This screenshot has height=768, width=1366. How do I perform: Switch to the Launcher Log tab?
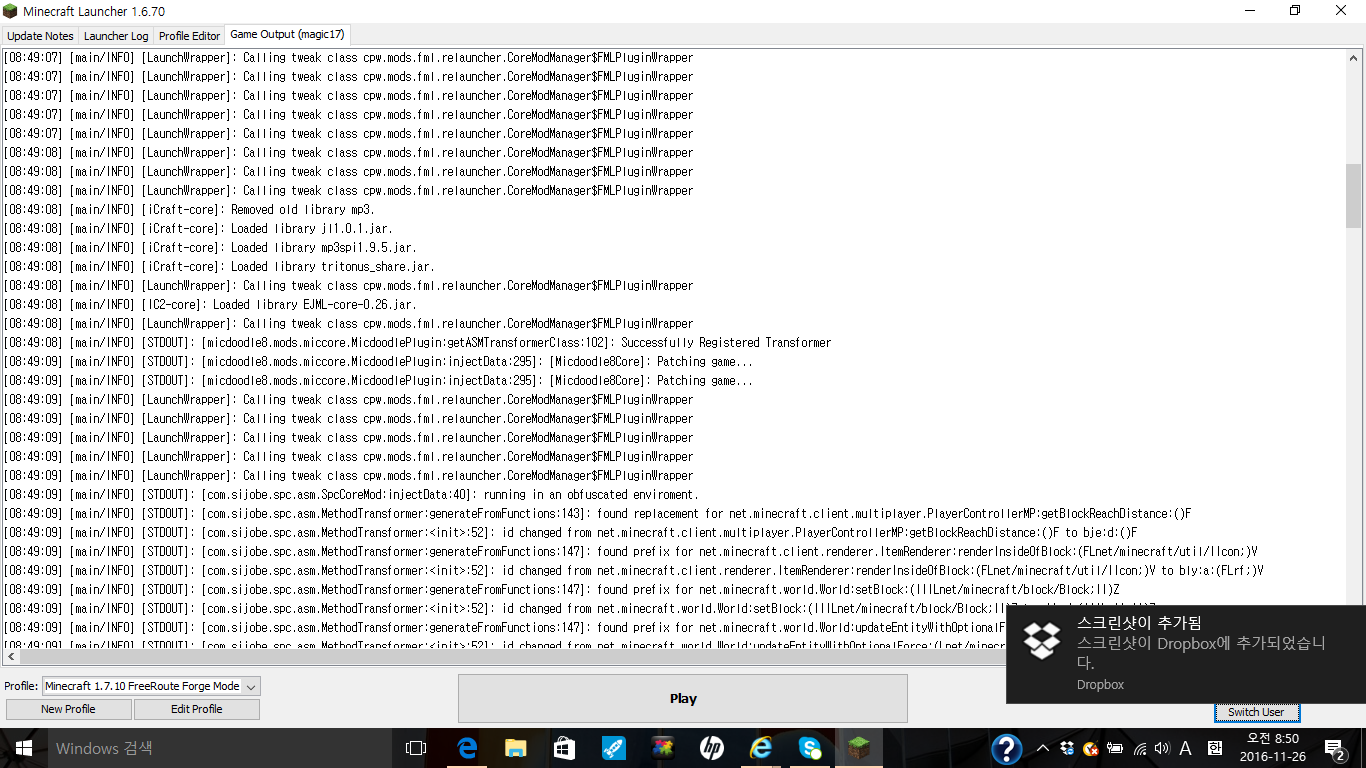(x=116, y=35)
